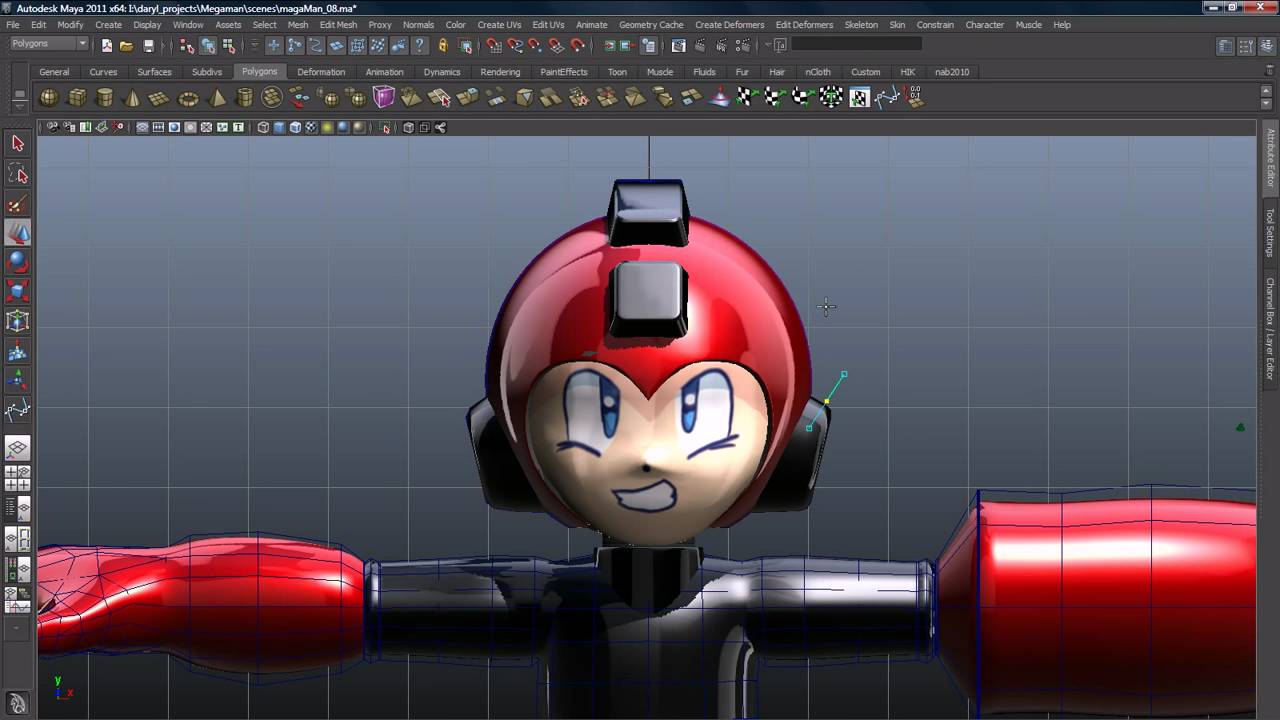This screenshot has width=1280, height=720.
Task: Switch to the Rendering shelf tab
Action: [x=500, y=72]
